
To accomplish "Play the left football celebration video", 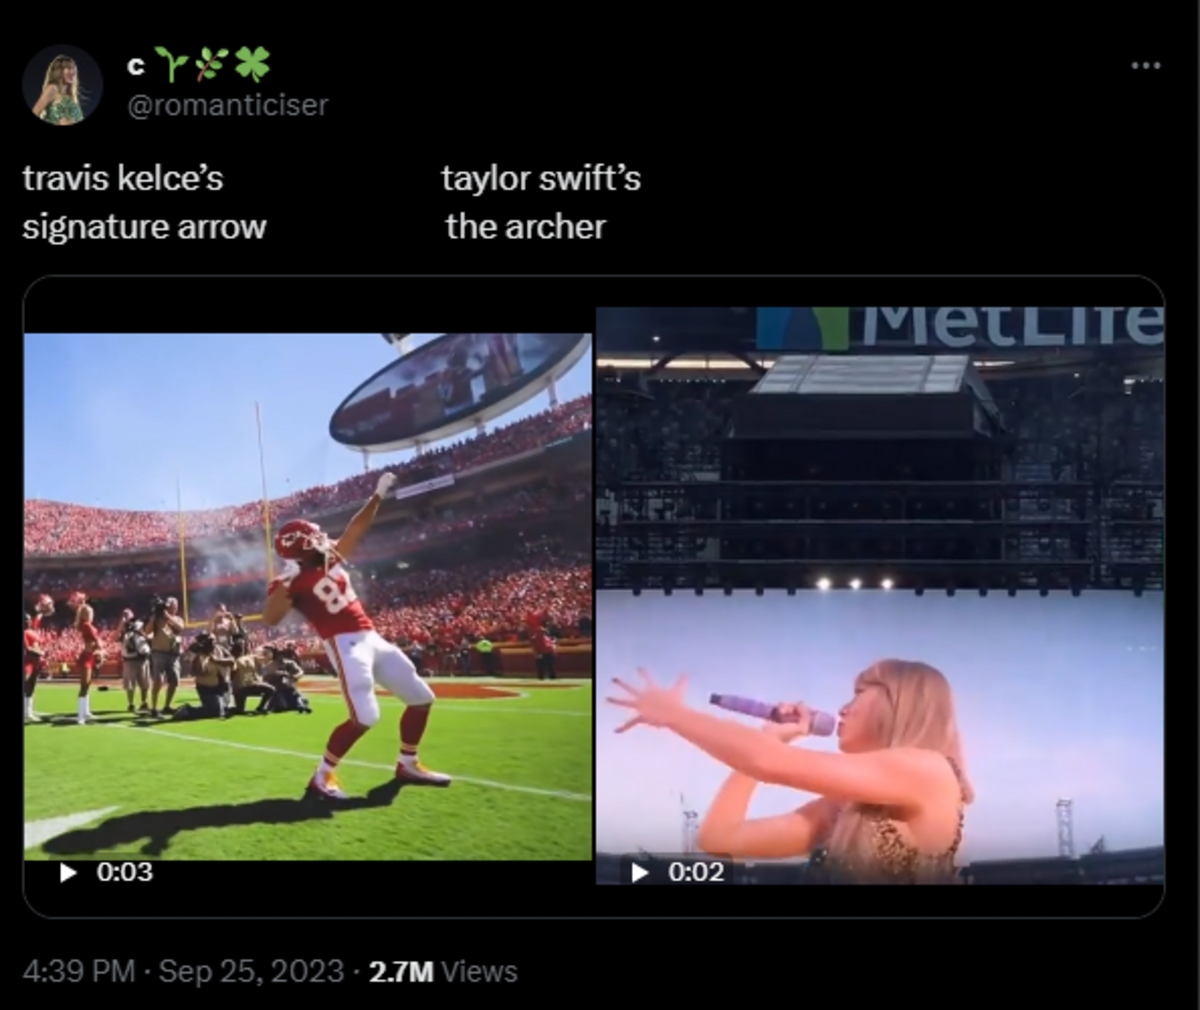I will tap(68, 872).
